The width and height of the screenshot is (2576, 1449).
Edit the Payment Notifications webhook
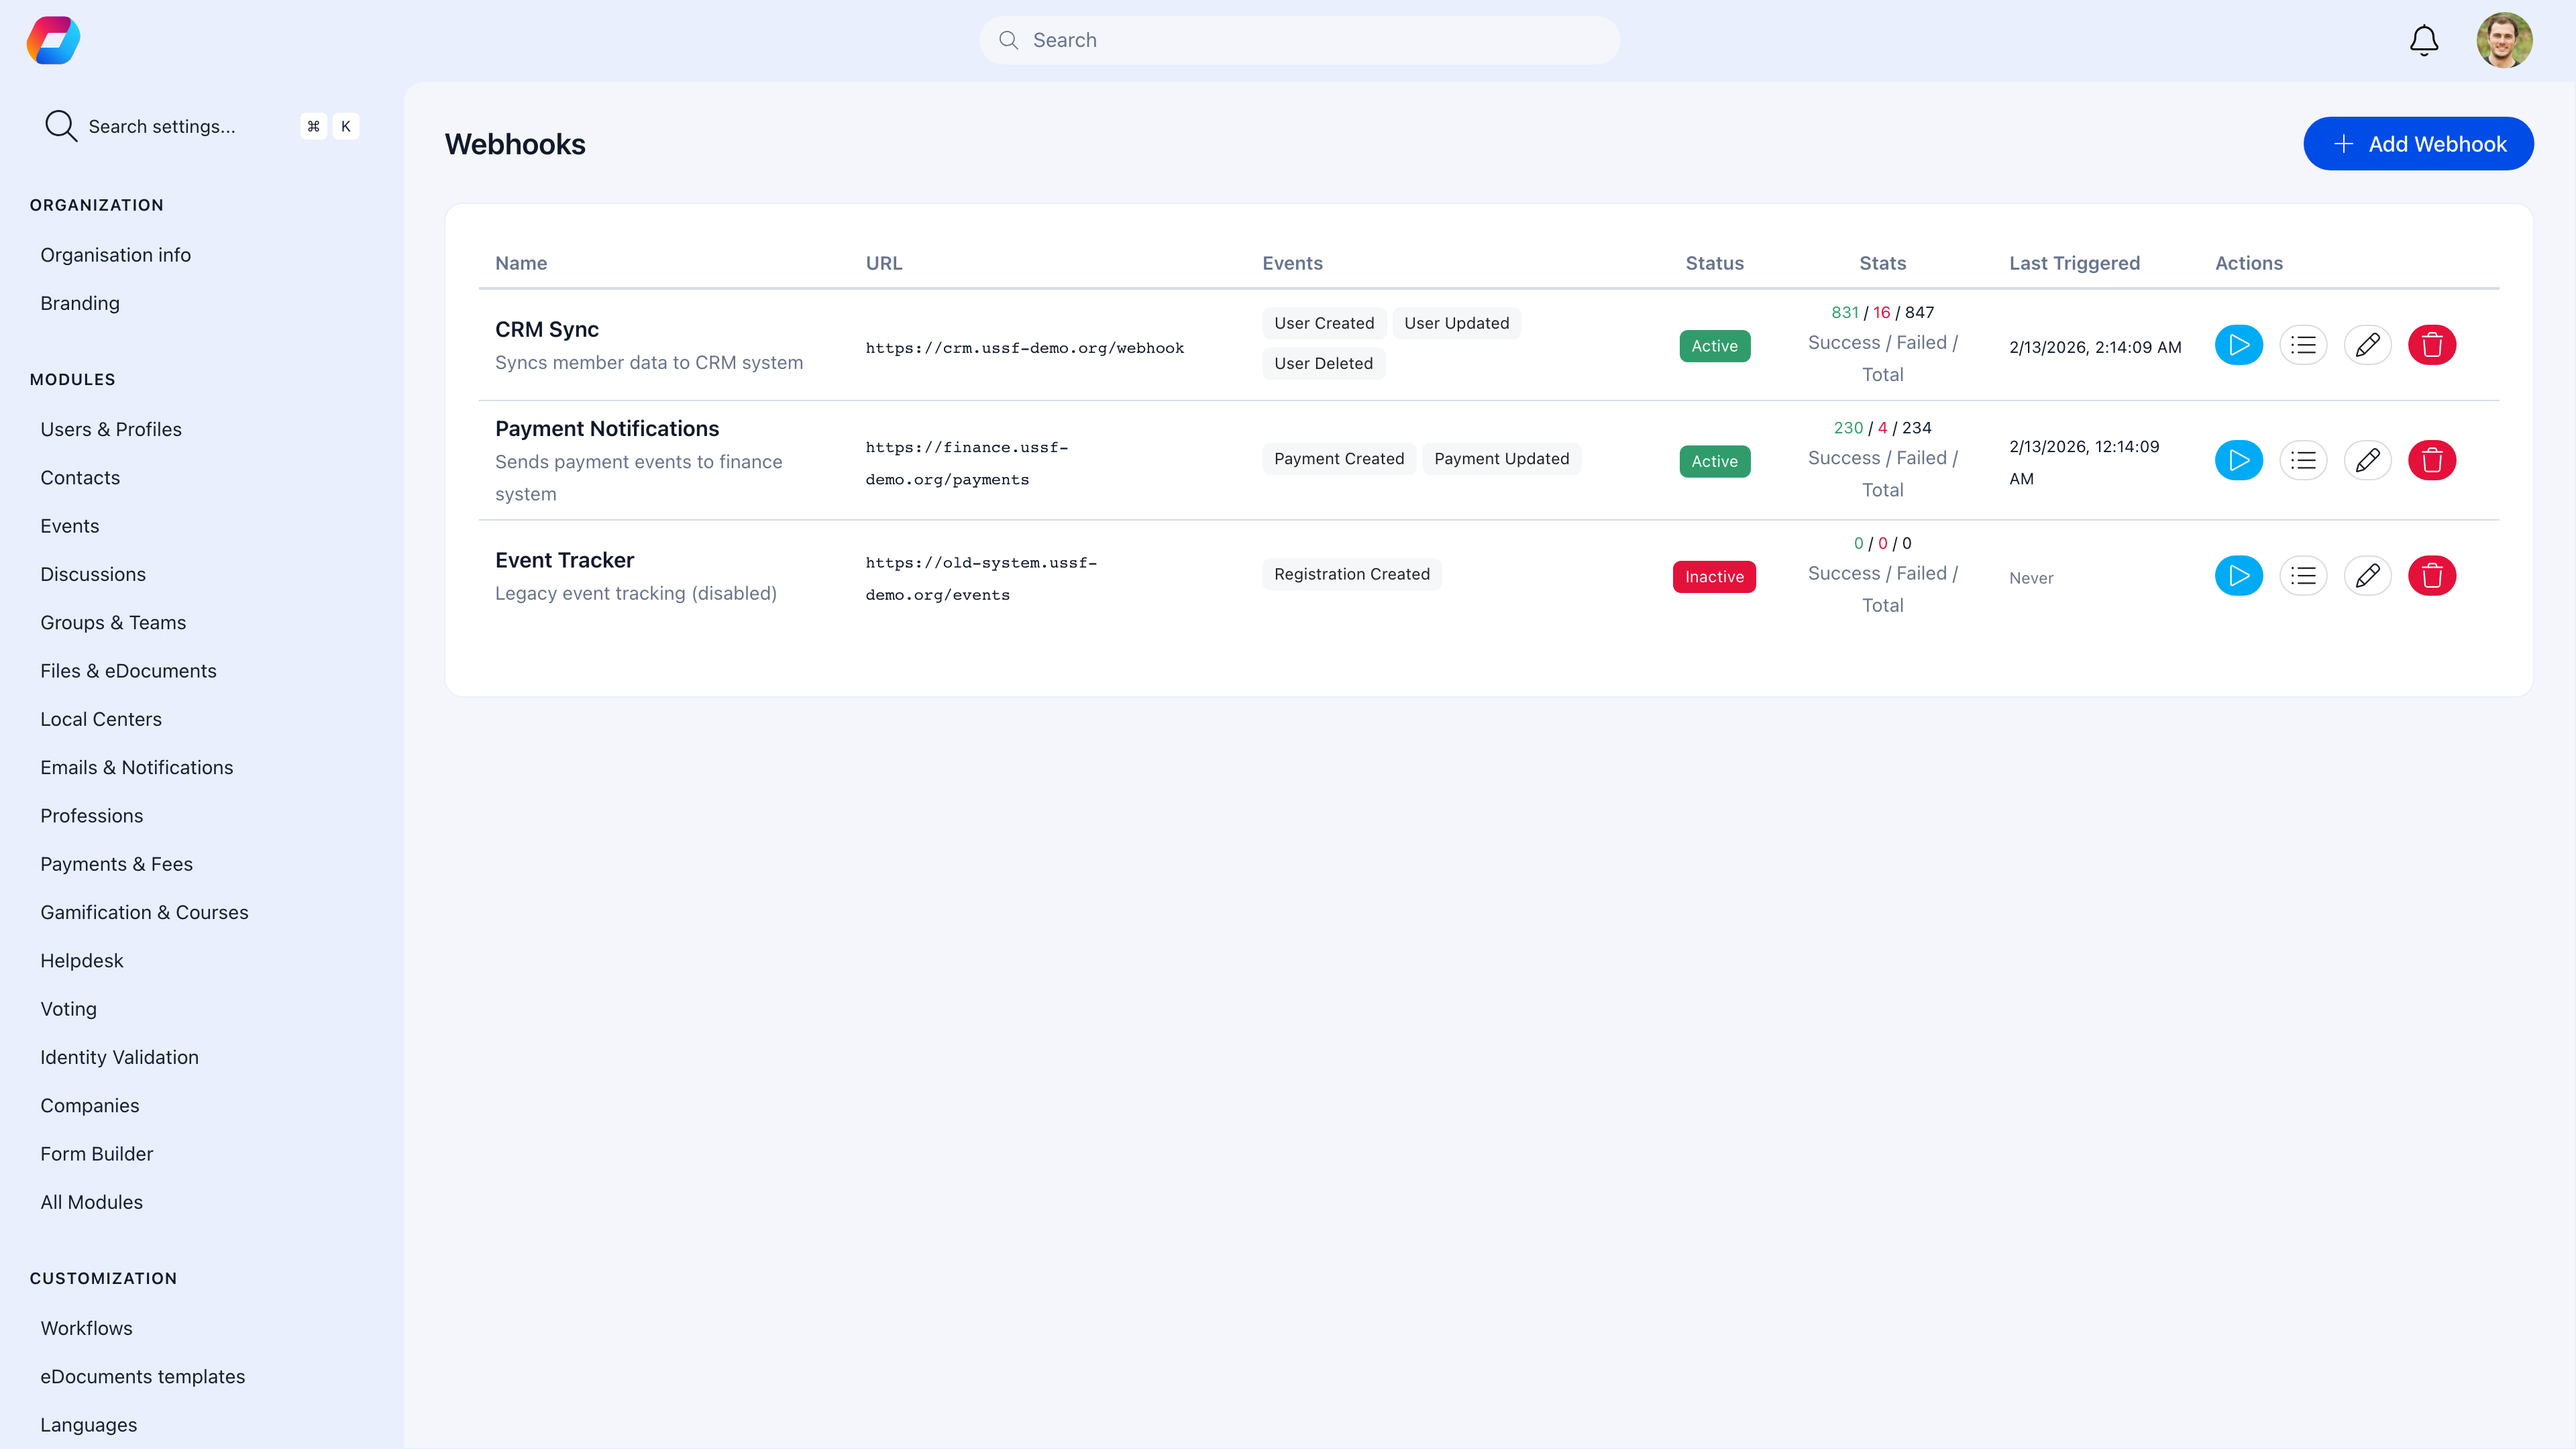pyautogui.click(x=2368, y=460)
